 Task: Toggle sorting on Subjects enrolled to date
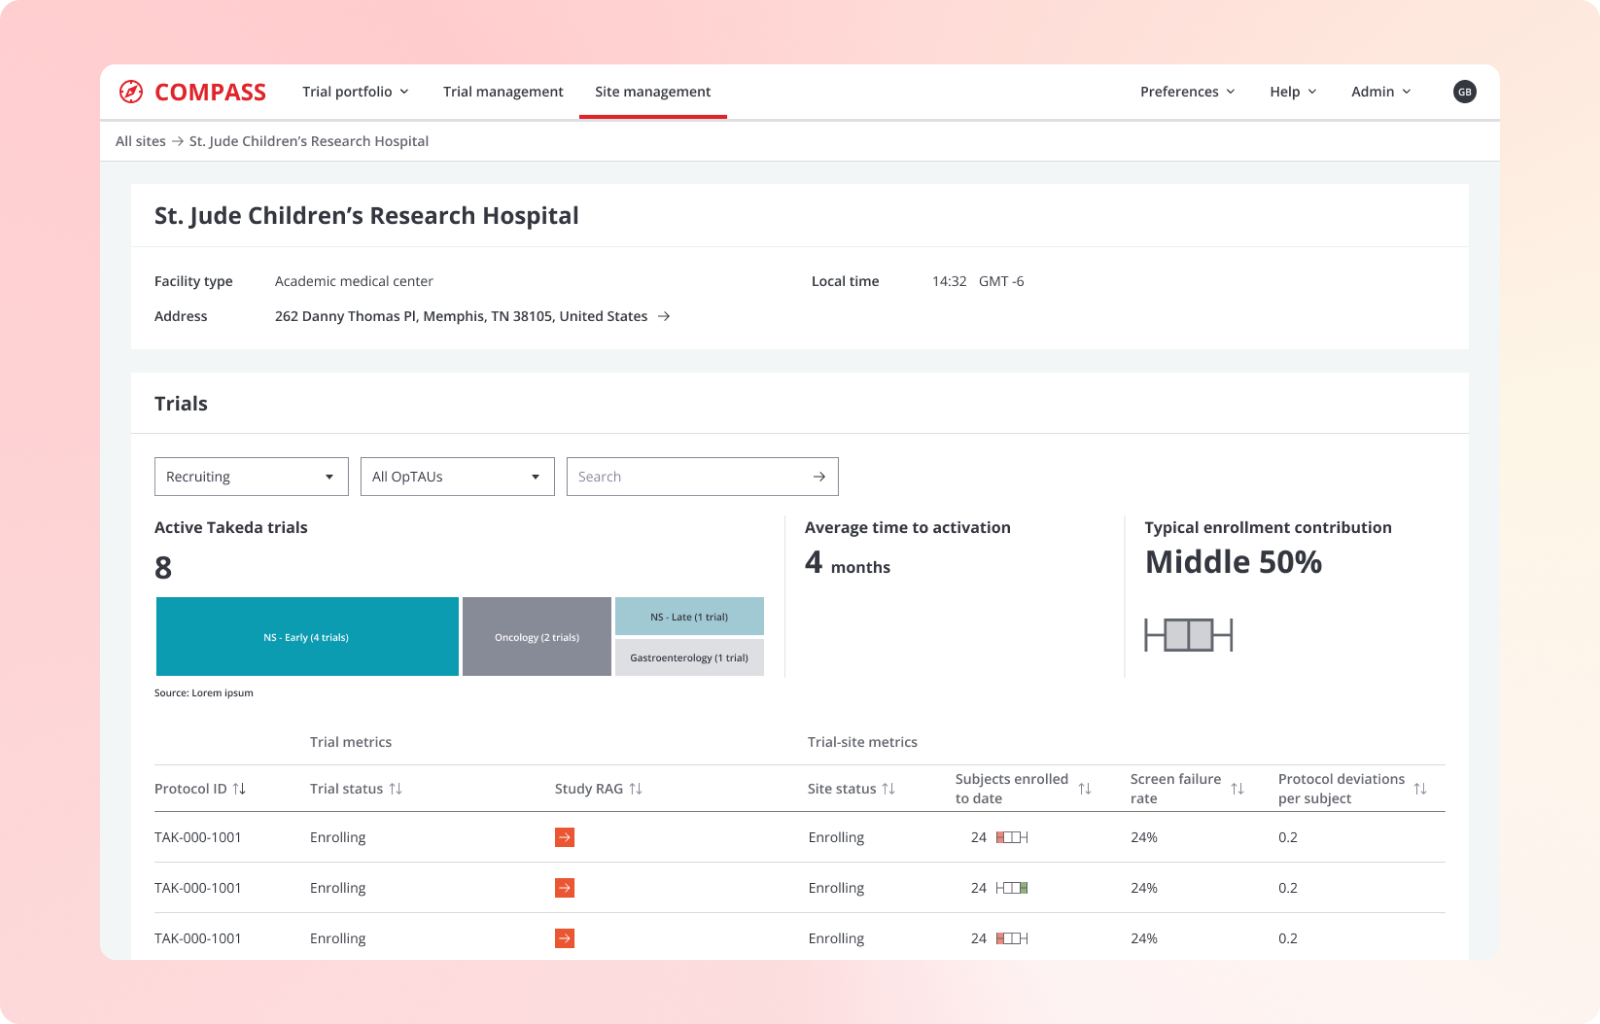click(x=1086, y=788)
